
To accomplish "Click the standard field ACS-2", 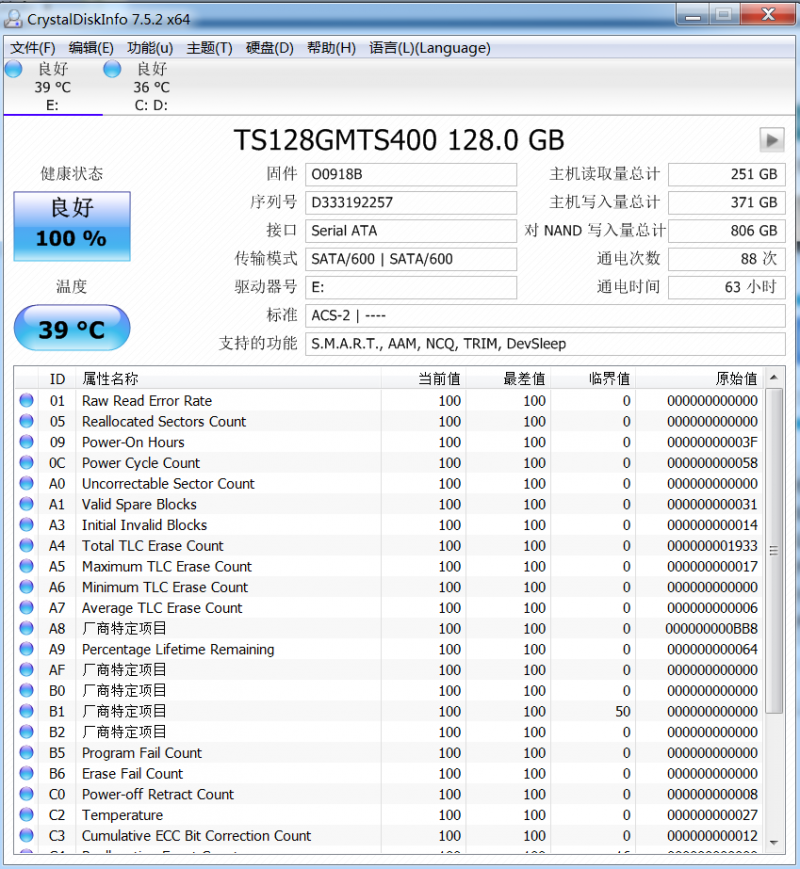I will 545,315.
